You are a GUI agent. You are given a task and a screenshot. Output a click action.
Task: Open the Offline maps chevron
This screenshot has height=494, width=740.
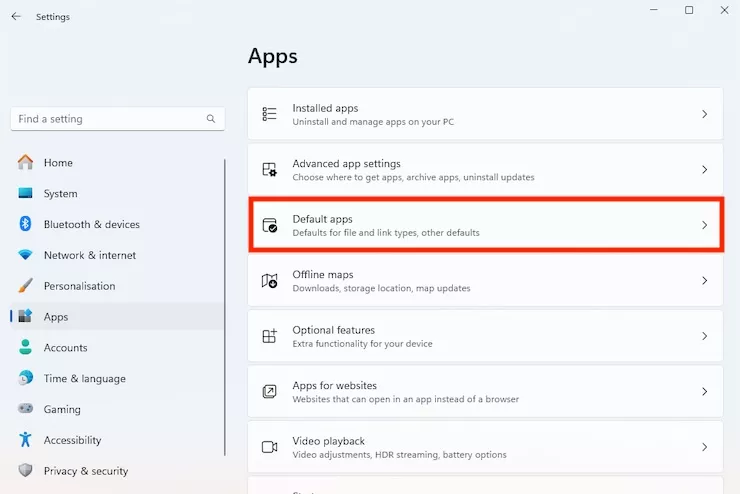point(704,281)
